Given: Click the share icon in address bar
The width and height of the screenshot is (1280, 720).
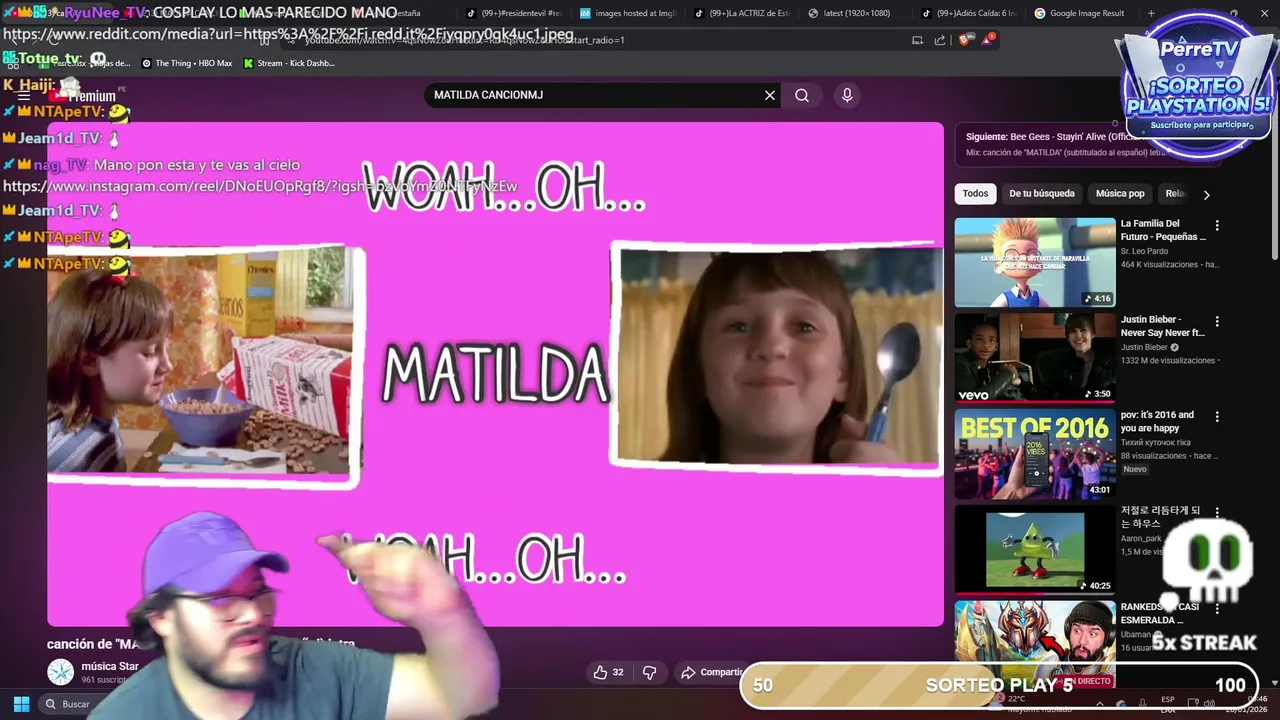Looking at the screenshot, I should pyautogui.click(x=940, y=40).
